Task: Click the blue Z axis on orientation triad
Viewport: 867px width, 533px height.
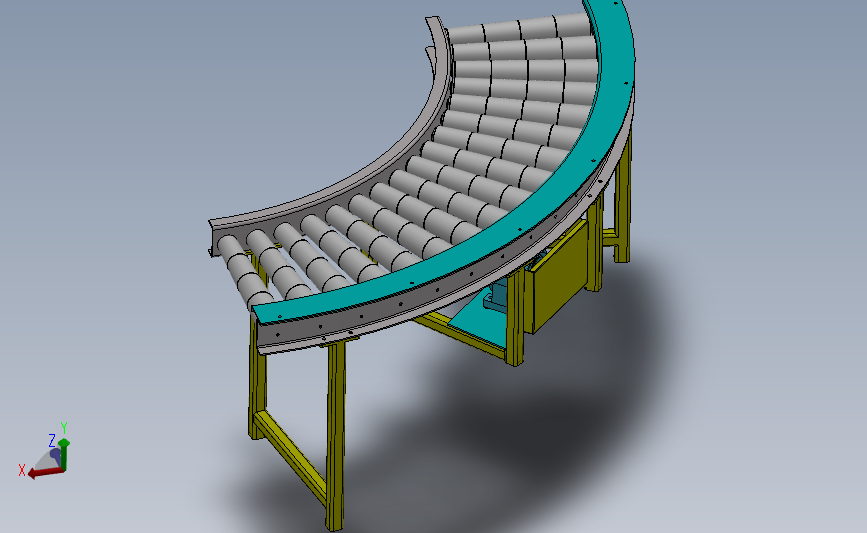Action: click(x=55, y=455)
